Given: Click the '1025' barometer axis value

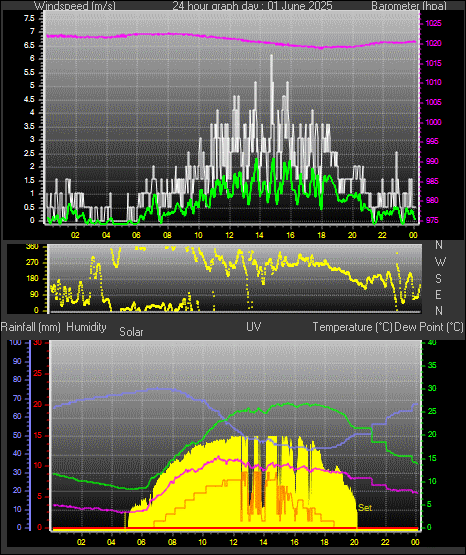Looking at the screenshot, I should 433,23.
